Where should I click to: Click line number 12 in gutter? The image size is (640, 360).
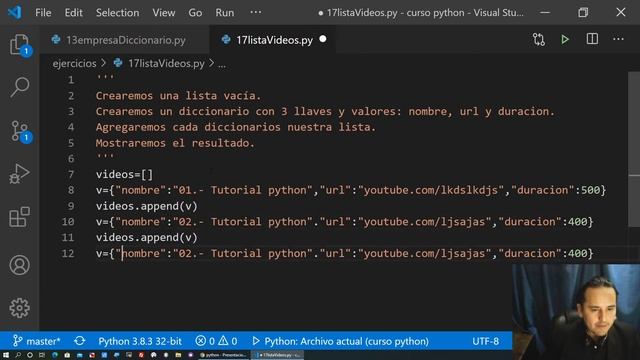coord(68,253)
